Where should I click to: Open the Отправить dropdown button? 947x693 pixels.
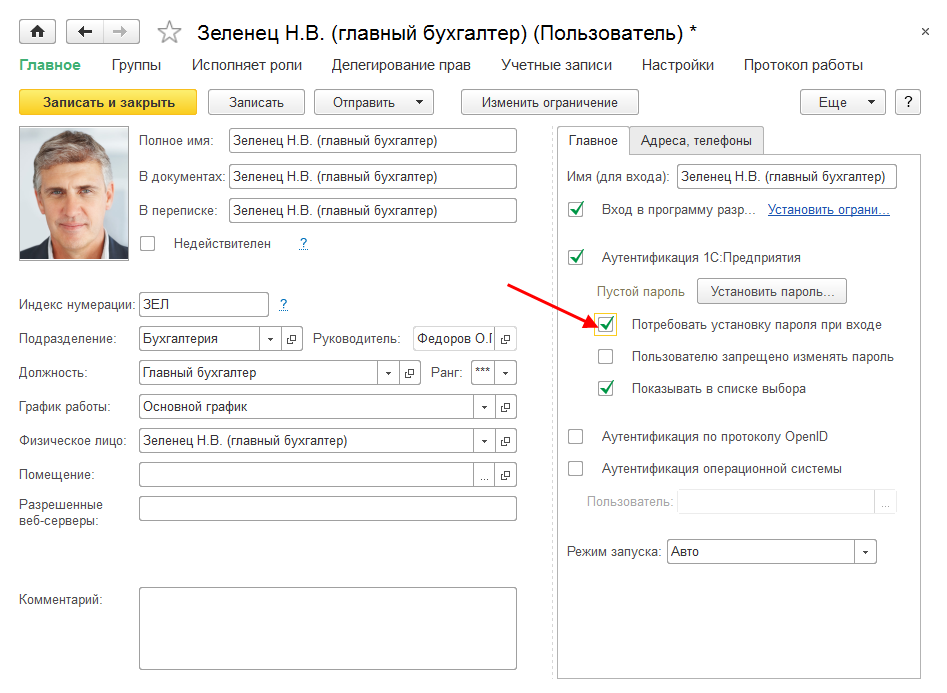[373, 102]
